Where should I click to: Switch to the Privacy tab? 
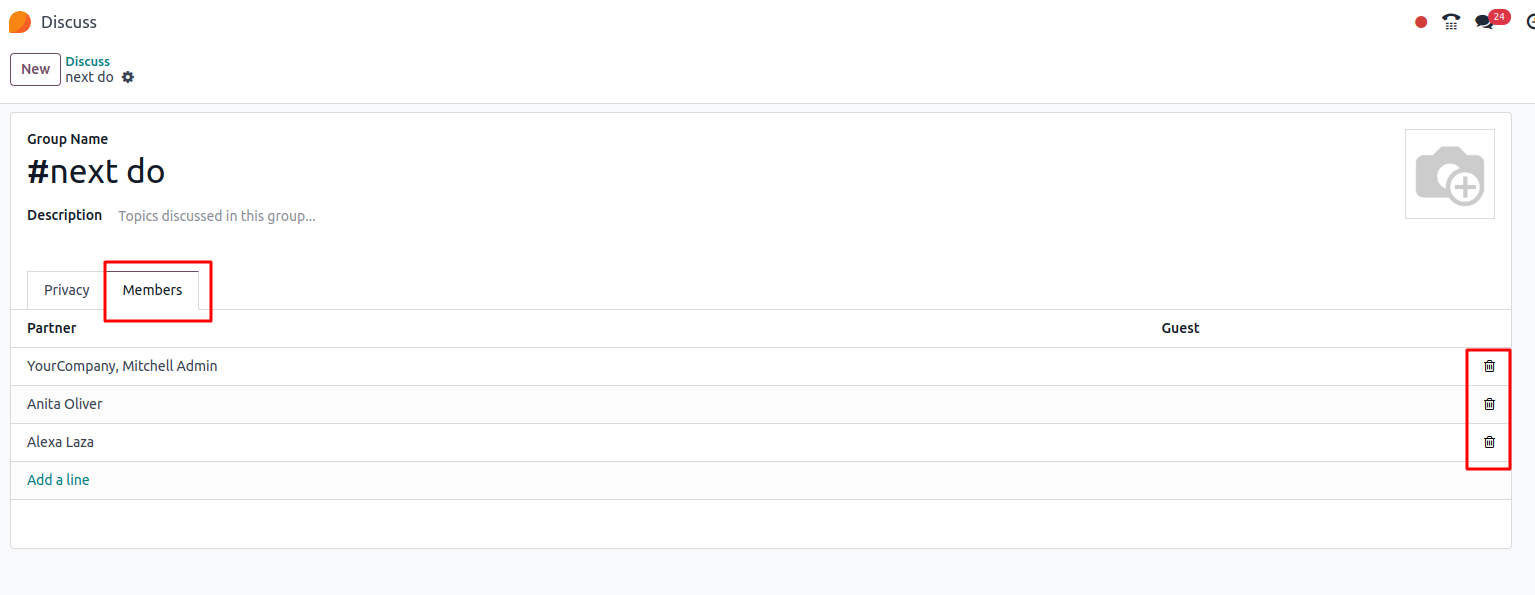67,290
